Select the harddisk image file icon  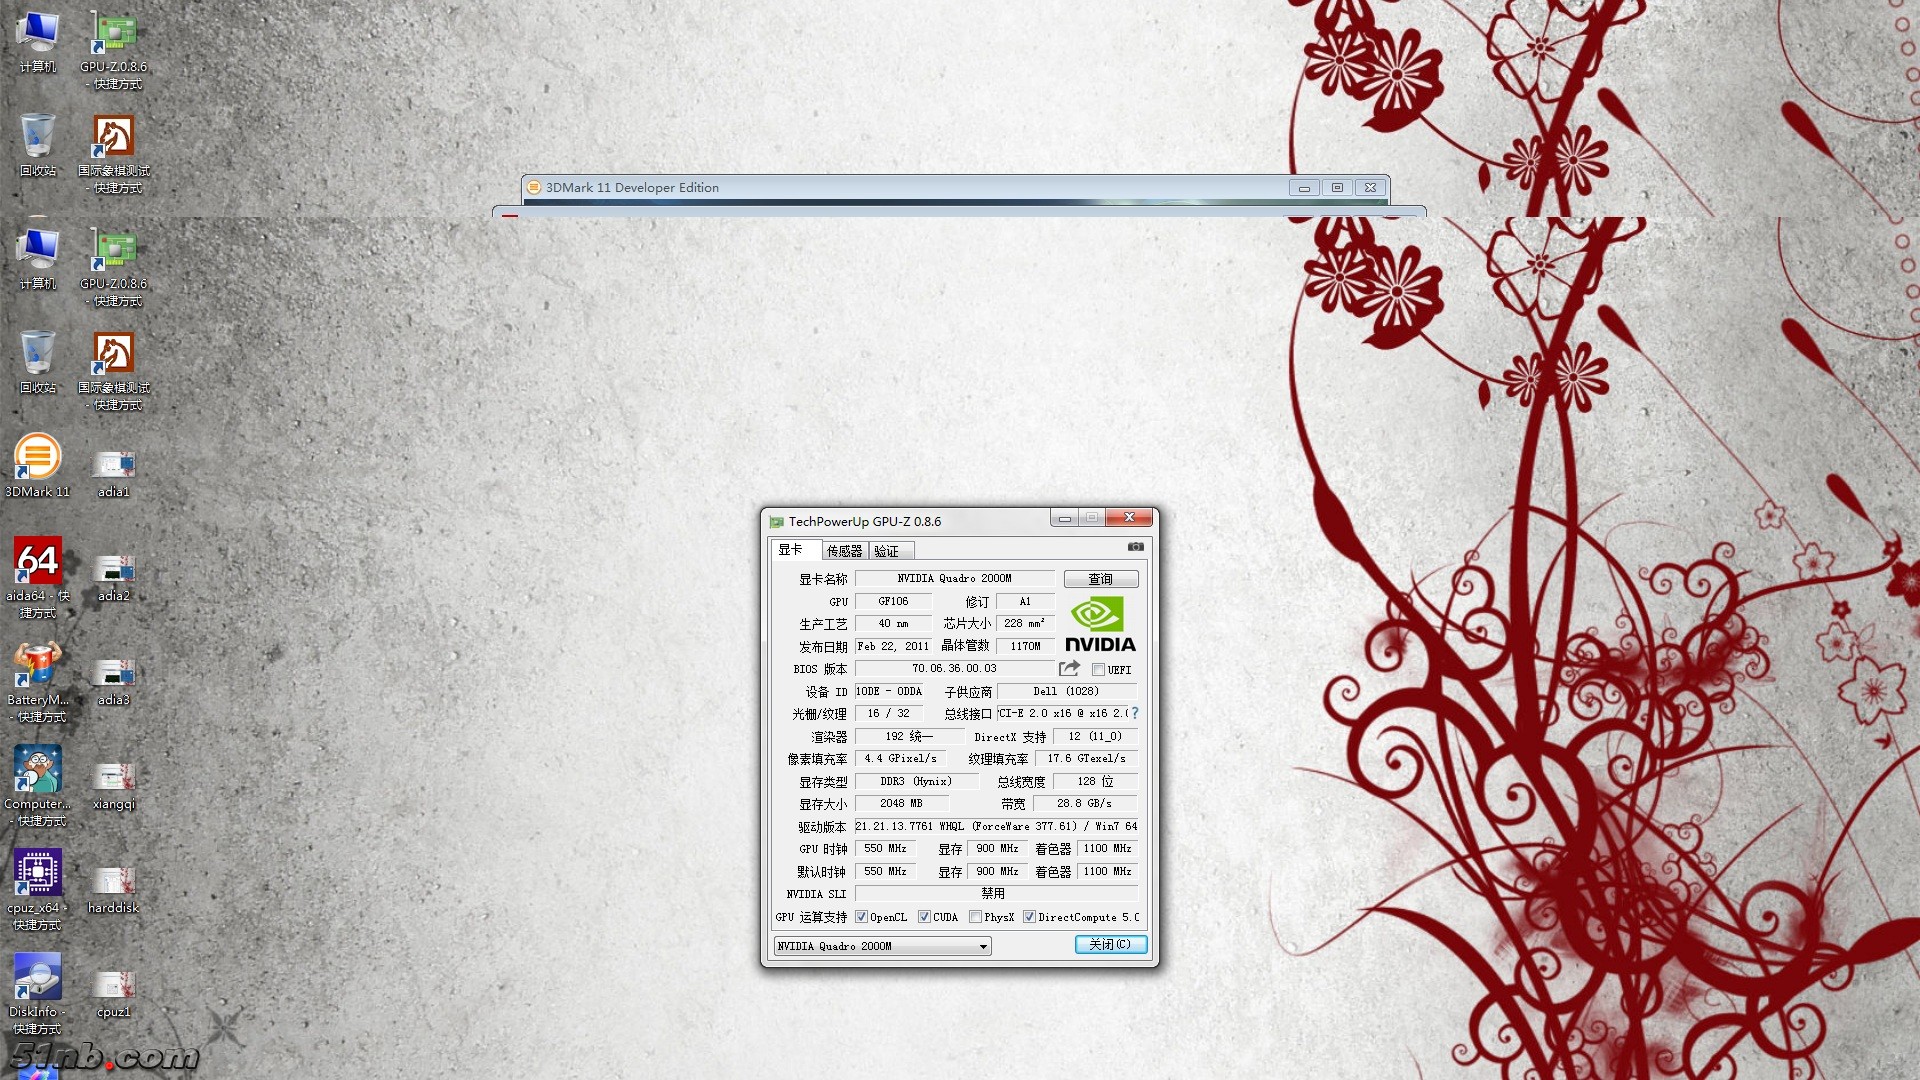click(113, 880)
